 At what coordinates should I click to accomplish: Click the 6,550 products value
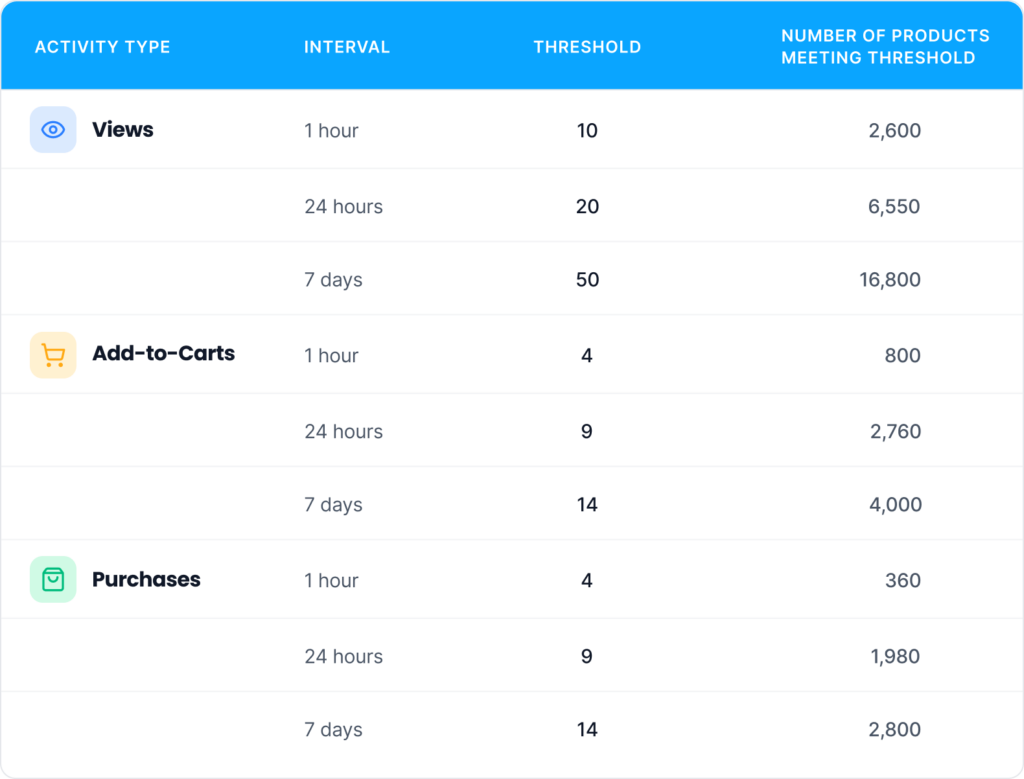[x=895, y=207]
